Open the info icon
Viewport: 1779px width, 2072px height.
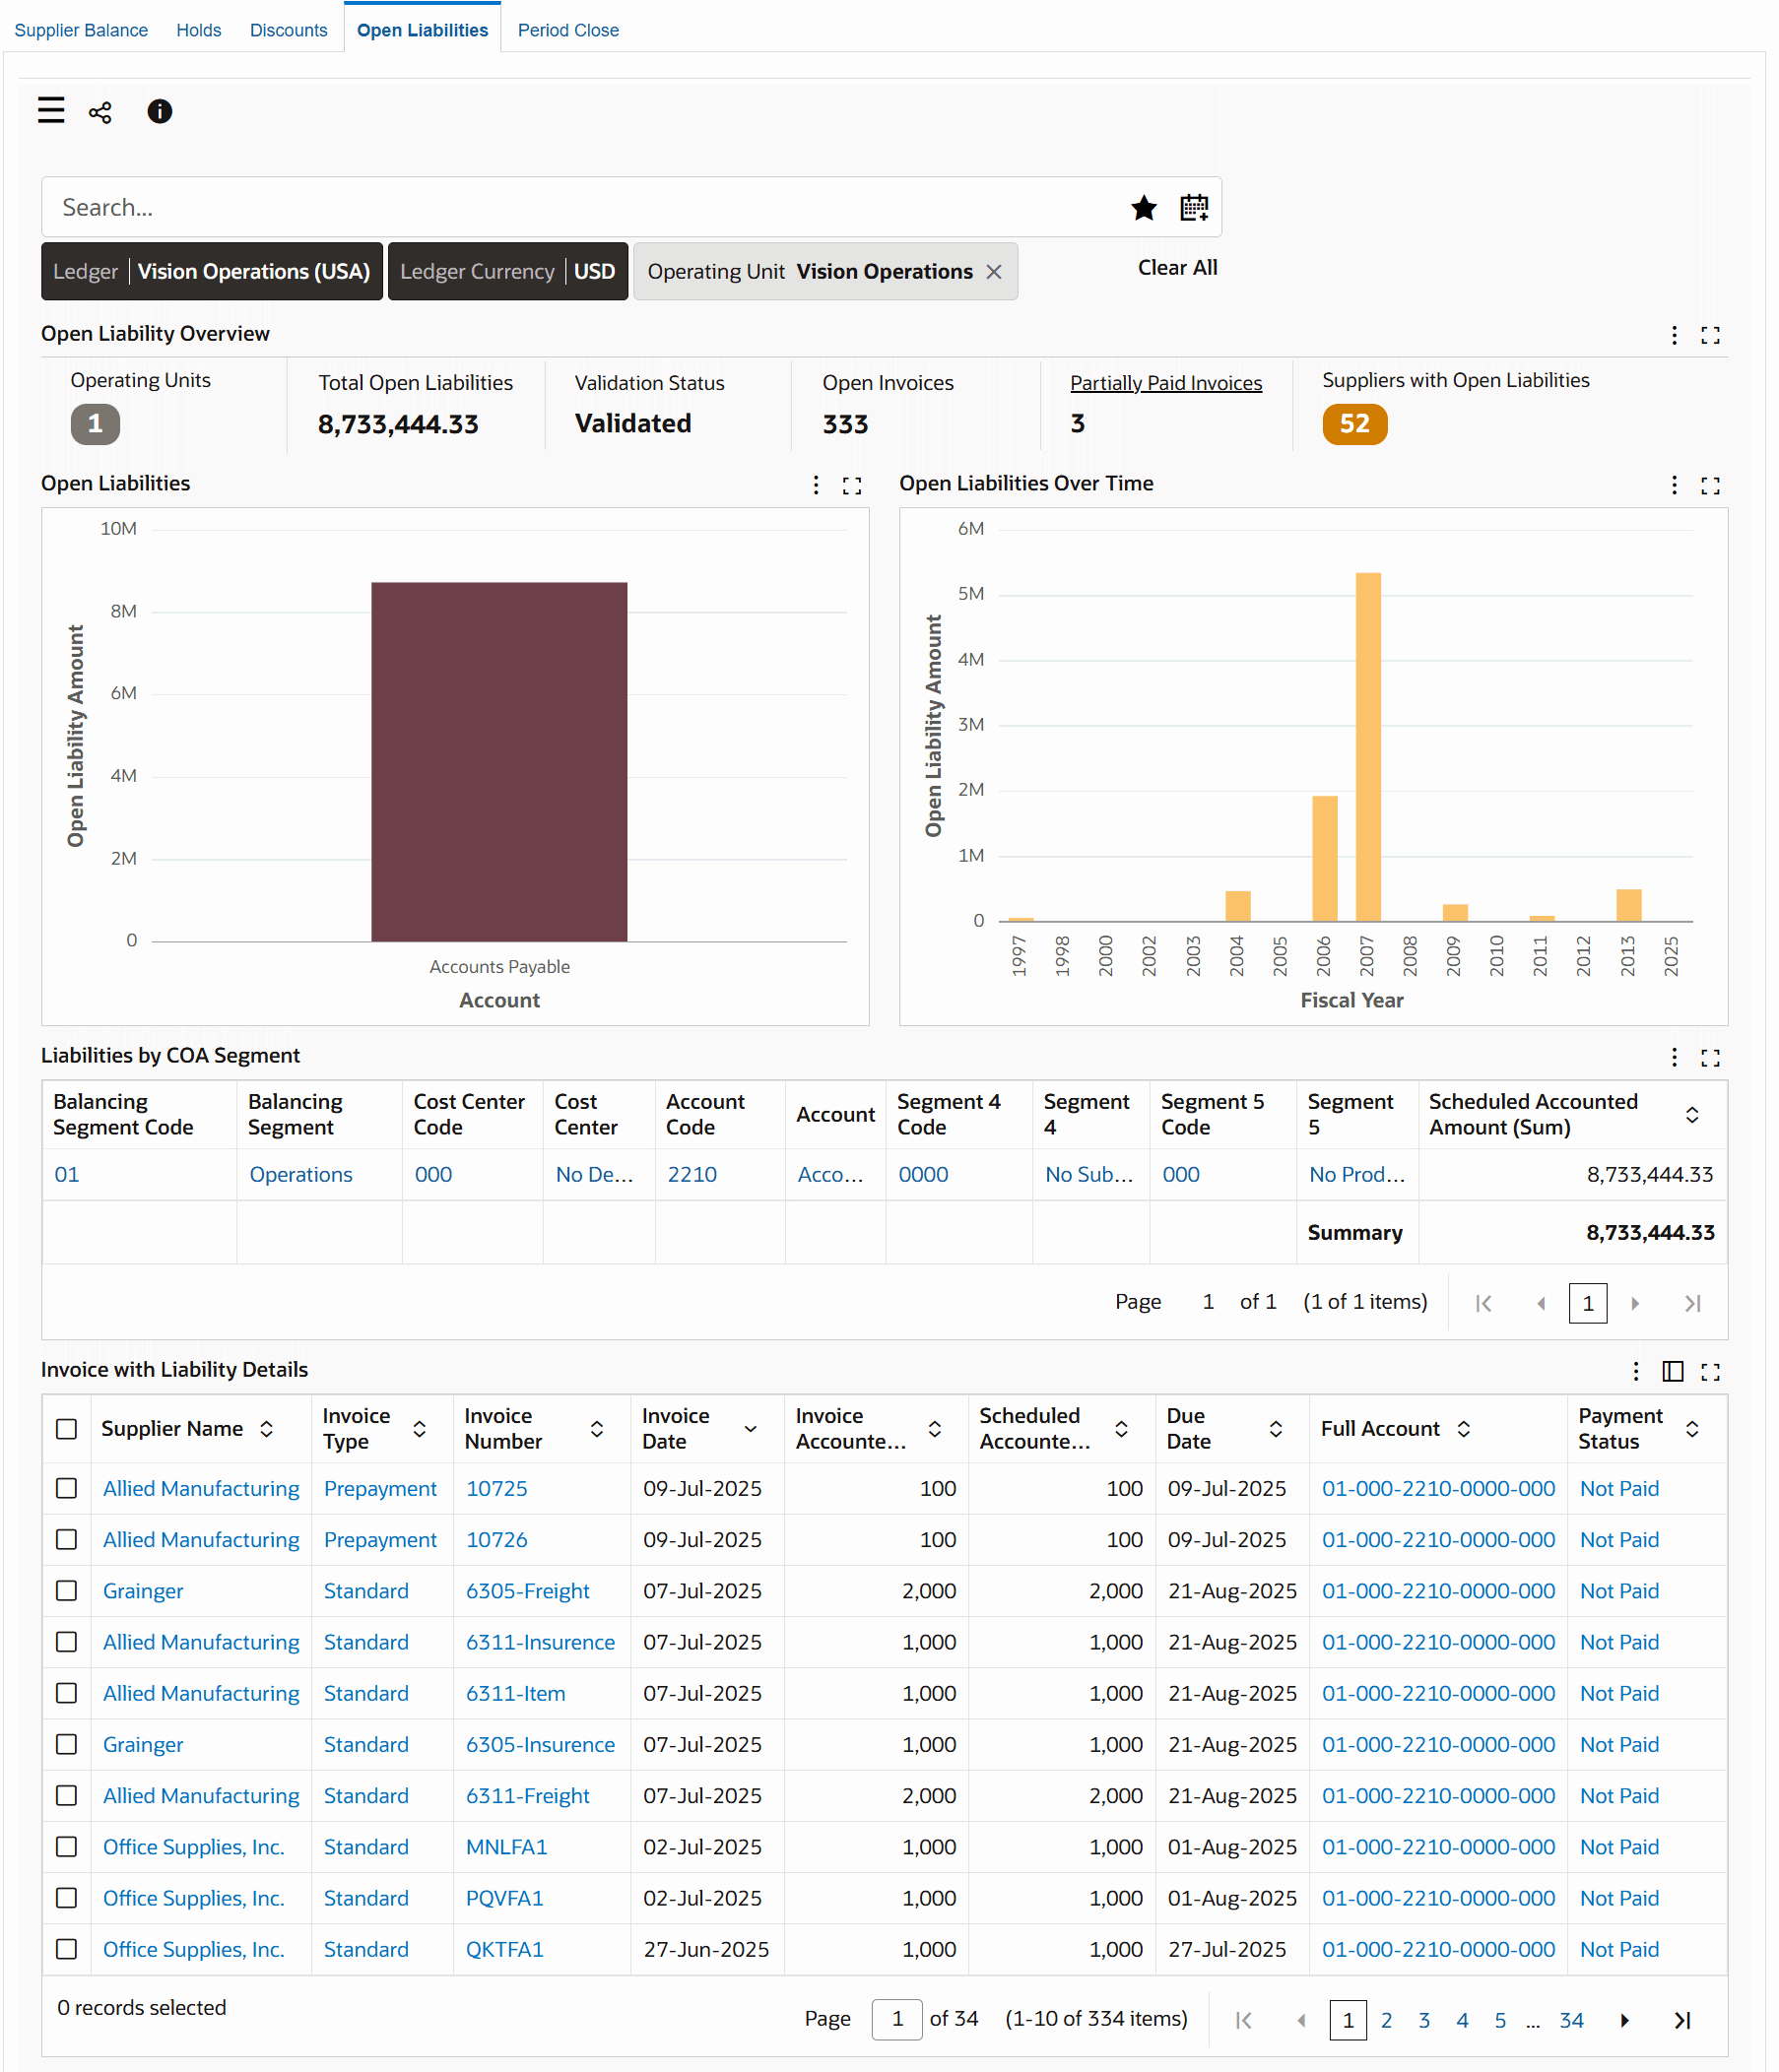pos(160,111)
